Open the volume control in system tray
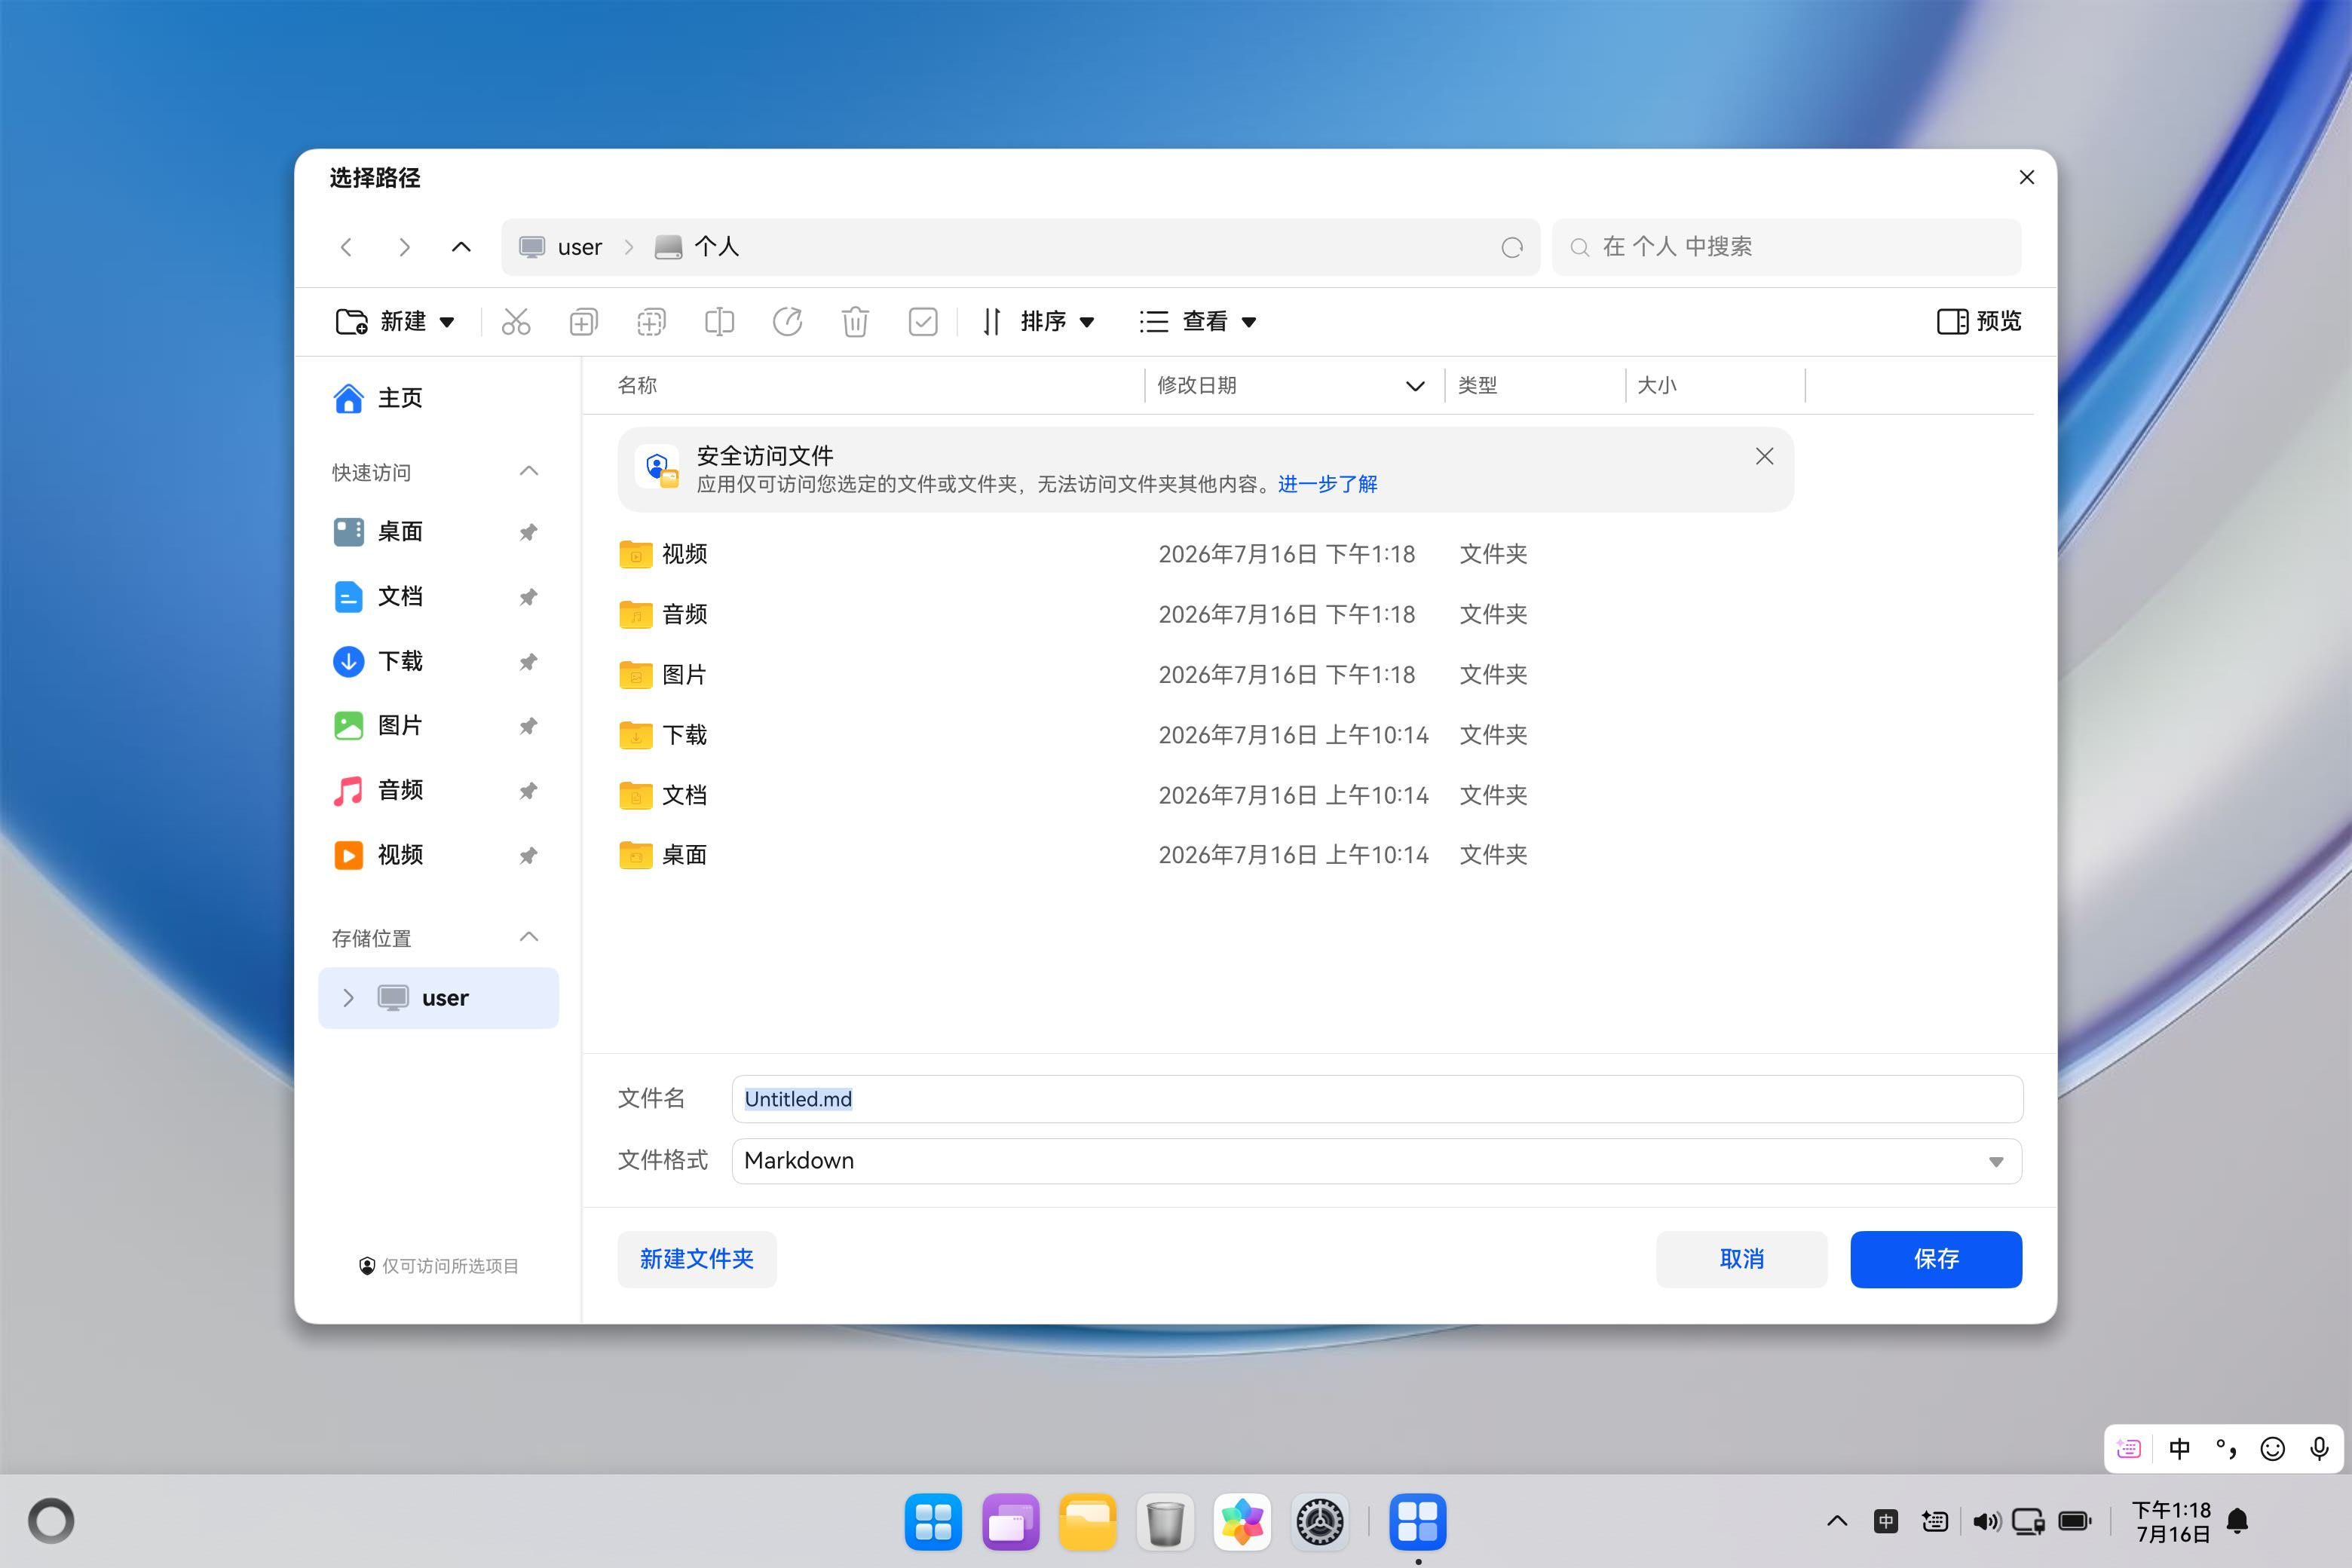 (x=1986, y=1522)
